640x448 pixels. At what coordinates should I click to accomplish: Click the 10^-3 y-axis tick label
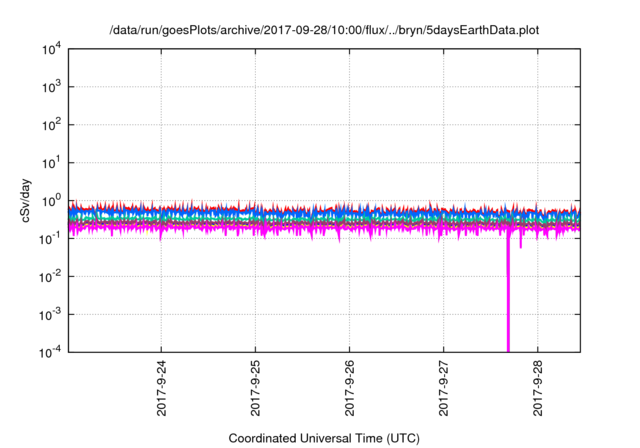[x=50, y=315]
